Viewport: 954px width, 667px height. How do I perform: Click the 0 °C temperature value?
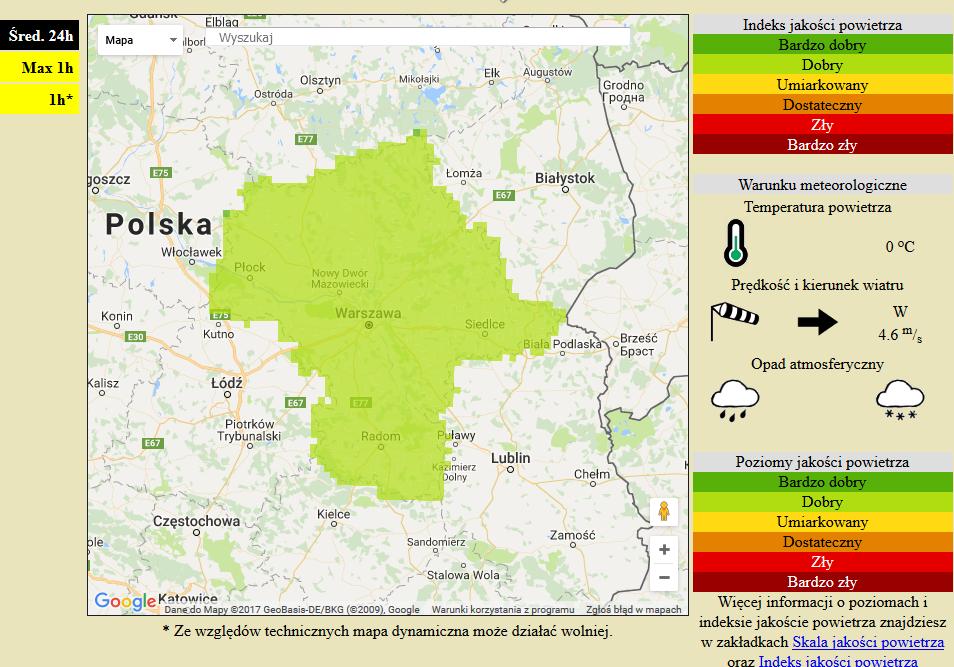click(x=900, y=246)
